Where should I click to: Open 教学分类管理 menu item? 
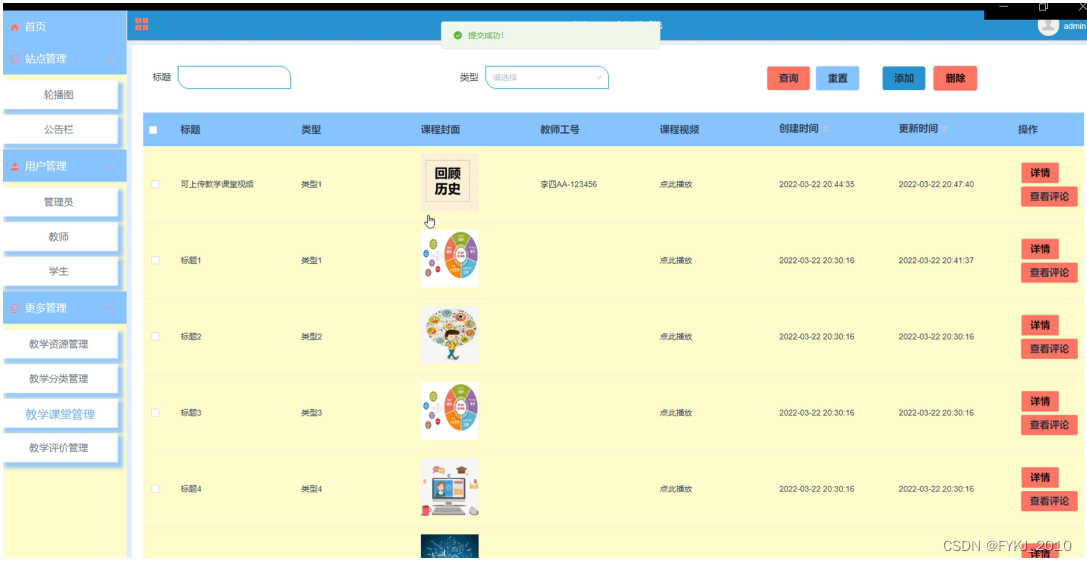(x=59, y=379)
